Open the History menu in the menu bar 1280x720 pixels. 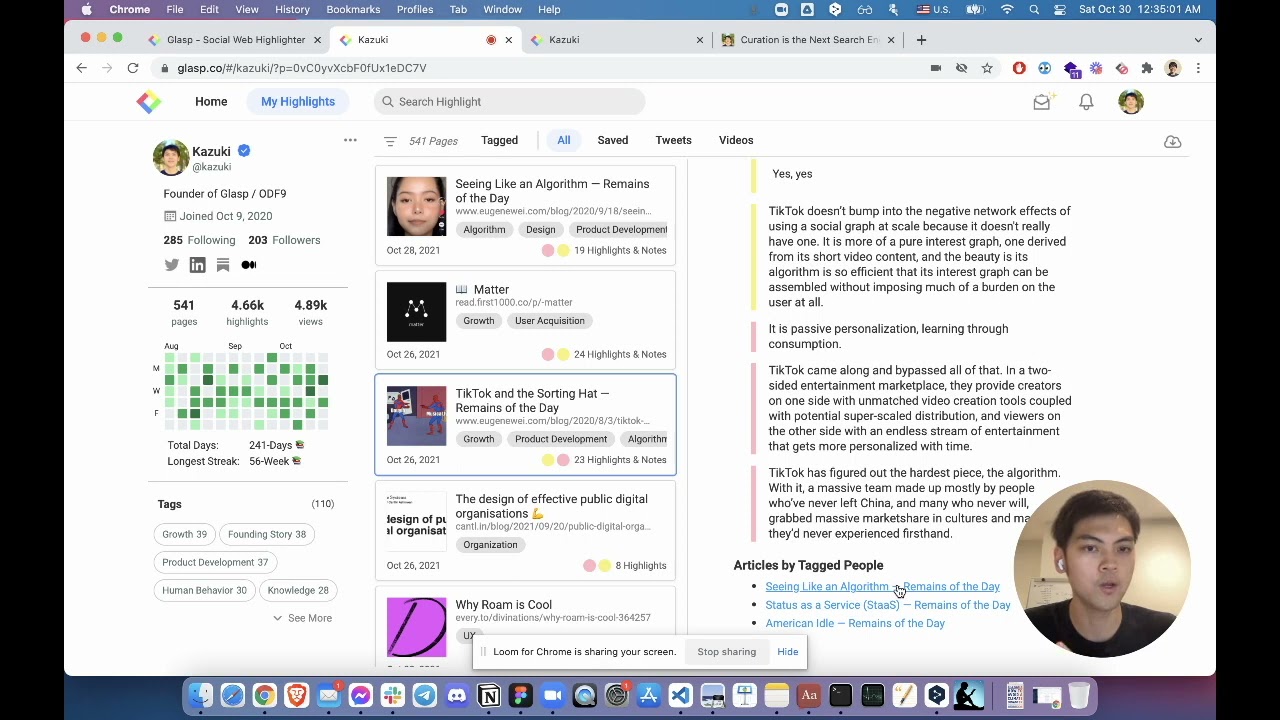coord(292,9)
